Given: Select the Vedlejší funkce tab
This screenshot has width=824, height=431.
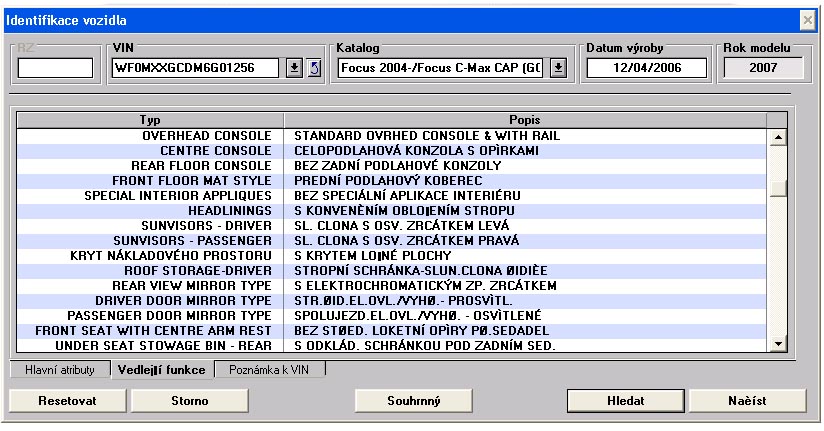Looking at the screenshot, I should click(160, 370).
